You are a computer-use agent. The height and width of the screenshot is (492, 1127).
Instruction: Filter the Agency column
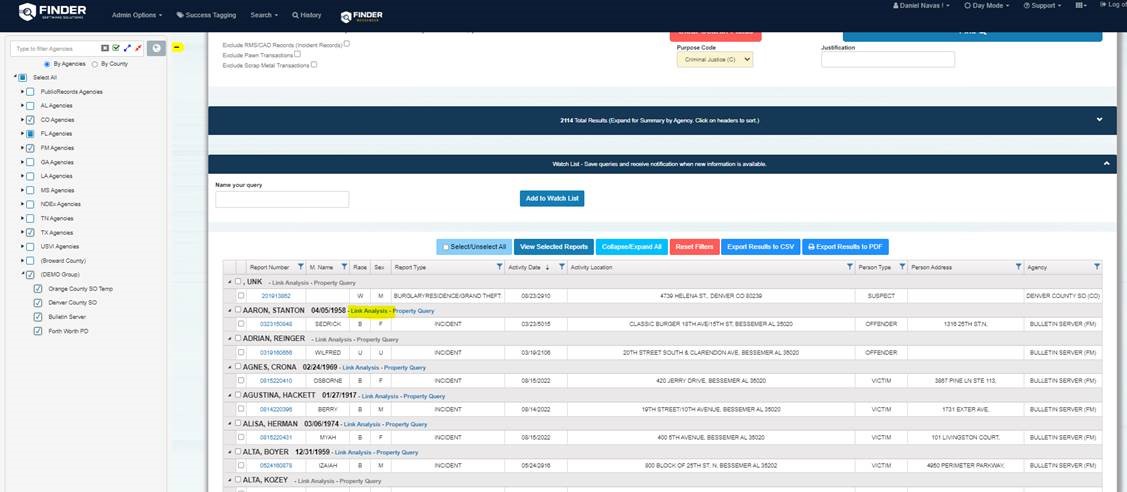point(1097,267)
